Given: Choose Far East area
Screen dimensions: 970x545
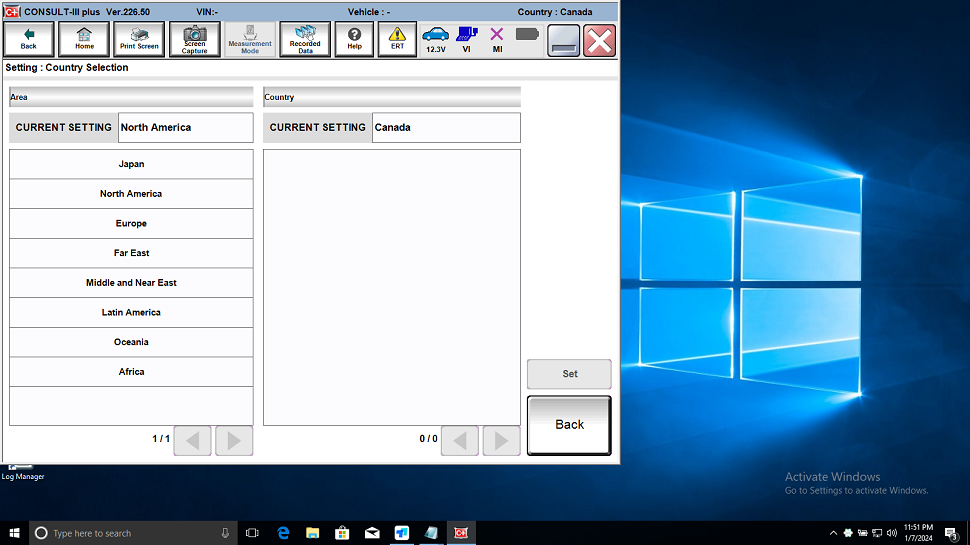Looking at the screenshot, I should [x=131, y=253].
